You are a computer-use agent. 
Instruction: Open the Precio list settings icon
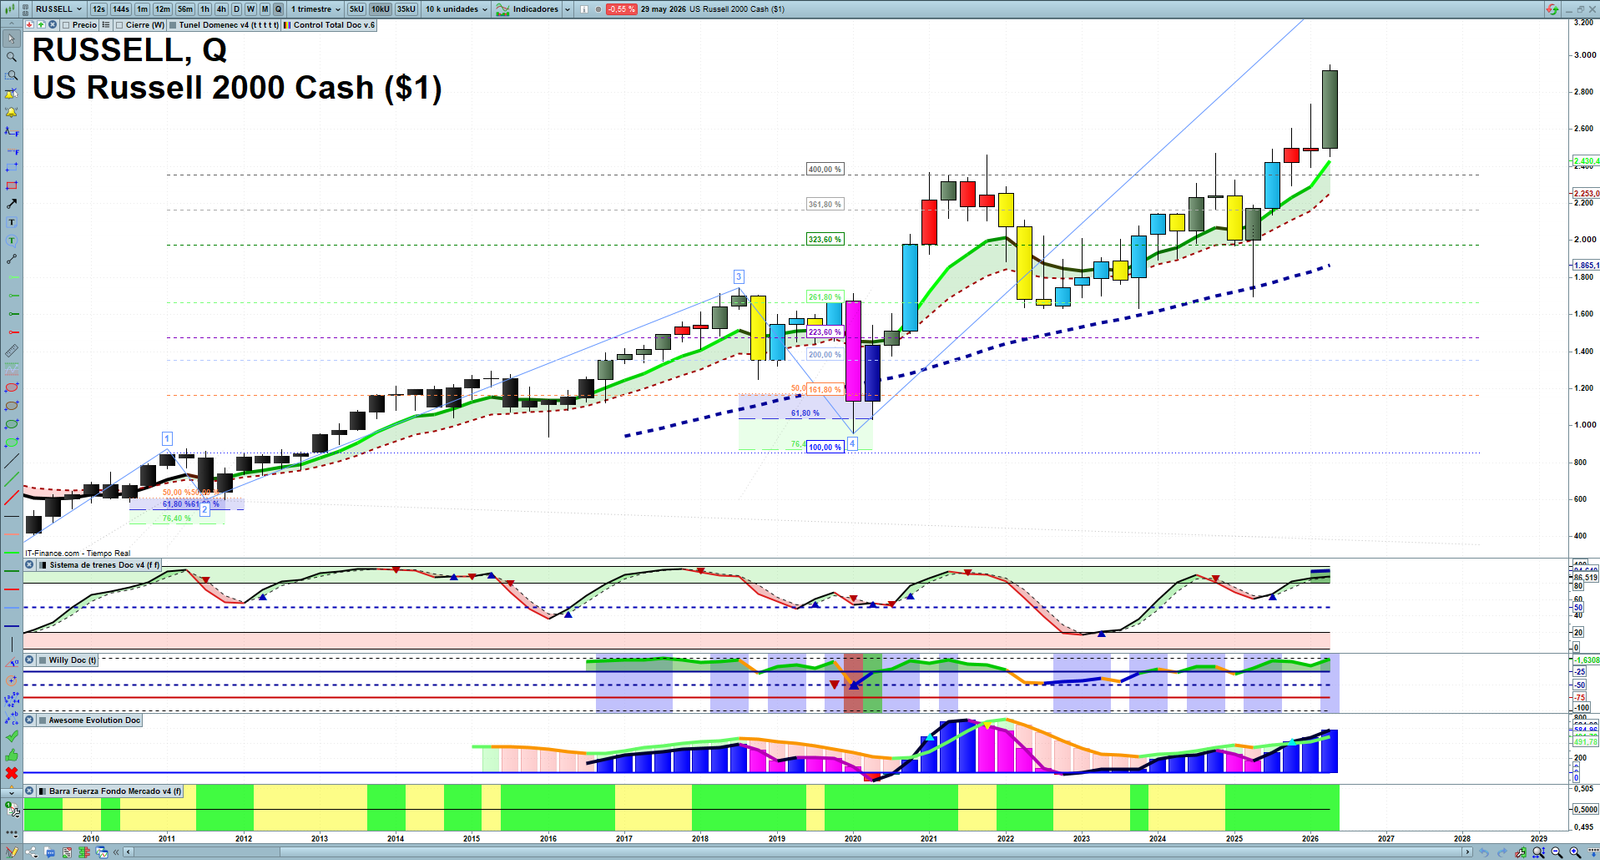coord(106,25)
